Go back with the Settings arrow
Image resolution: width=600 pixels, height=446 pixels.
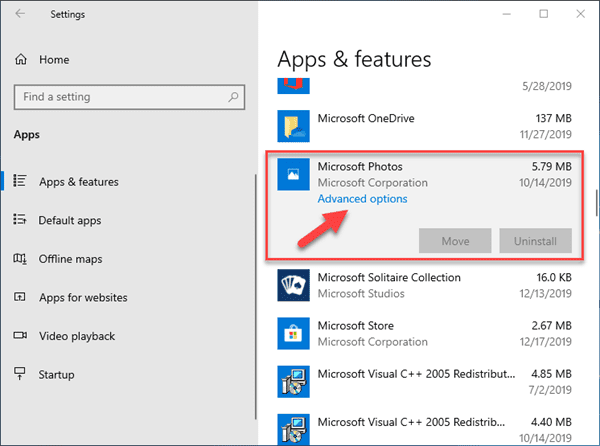click(x=20, y=14)
